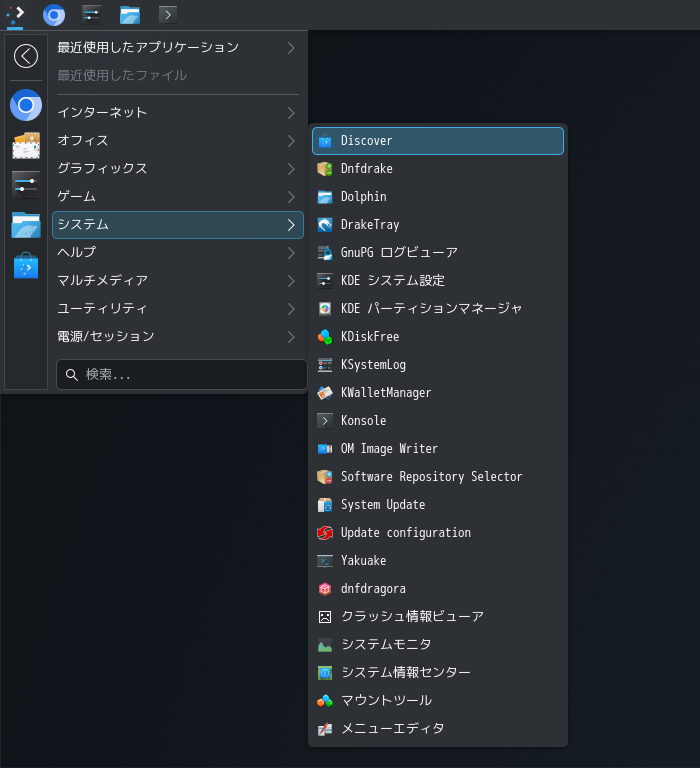Screen dimensions: 700x768
Task: Select the システム category label
Action: [x=83, y=224]
